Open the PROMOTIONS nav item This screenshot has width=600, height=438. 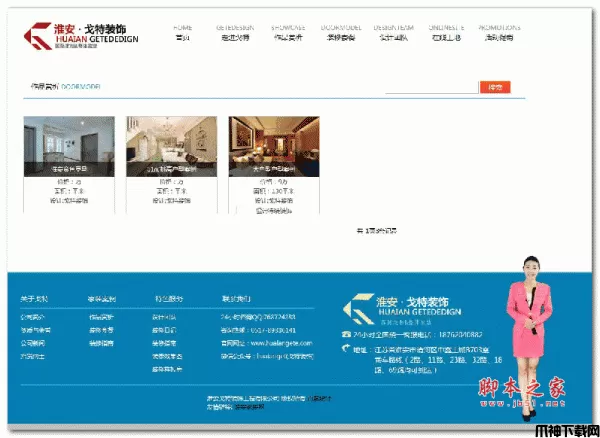[499, 33]
